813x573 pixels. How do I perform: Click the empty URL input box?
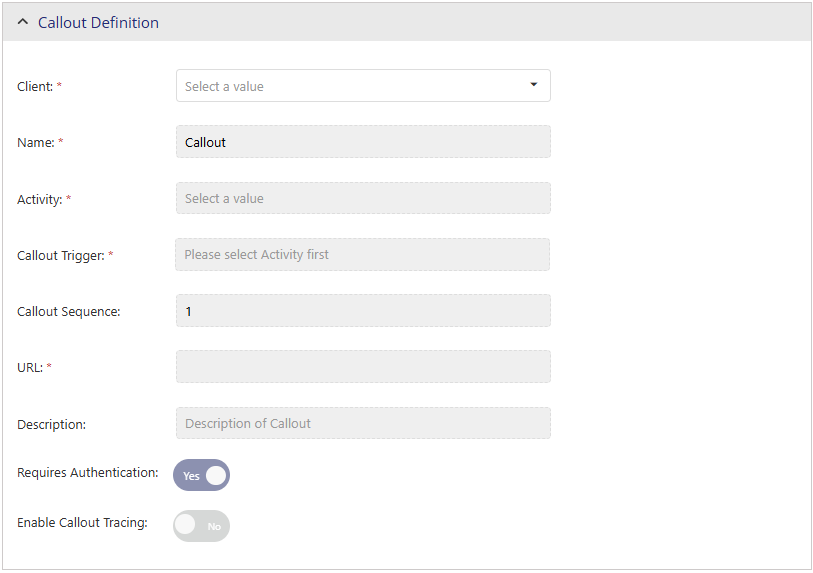pos(363,367)
